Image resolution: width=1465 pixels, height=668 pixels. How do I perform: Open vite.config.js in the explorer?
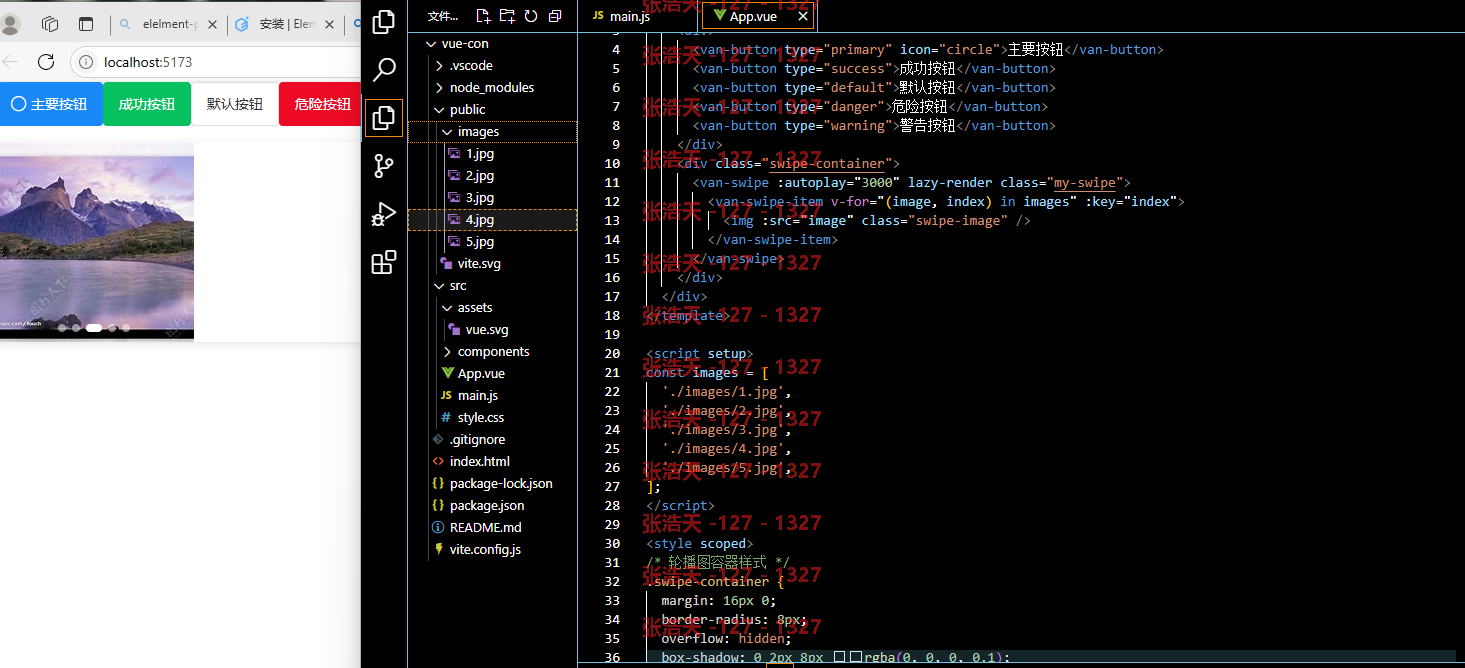pos(485,550)
